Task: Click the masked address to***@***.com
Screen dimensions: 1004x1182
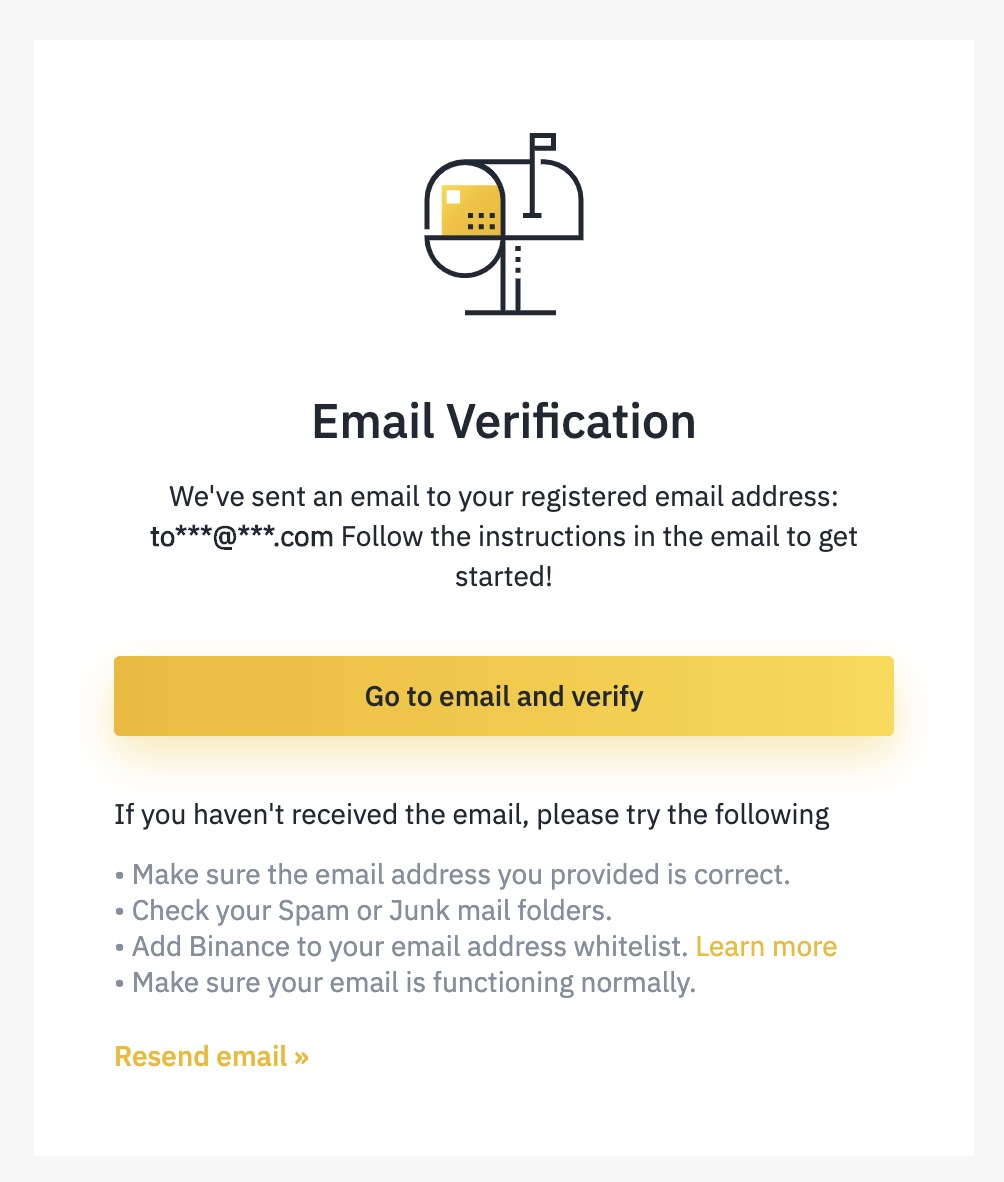Action: (241, 537)
